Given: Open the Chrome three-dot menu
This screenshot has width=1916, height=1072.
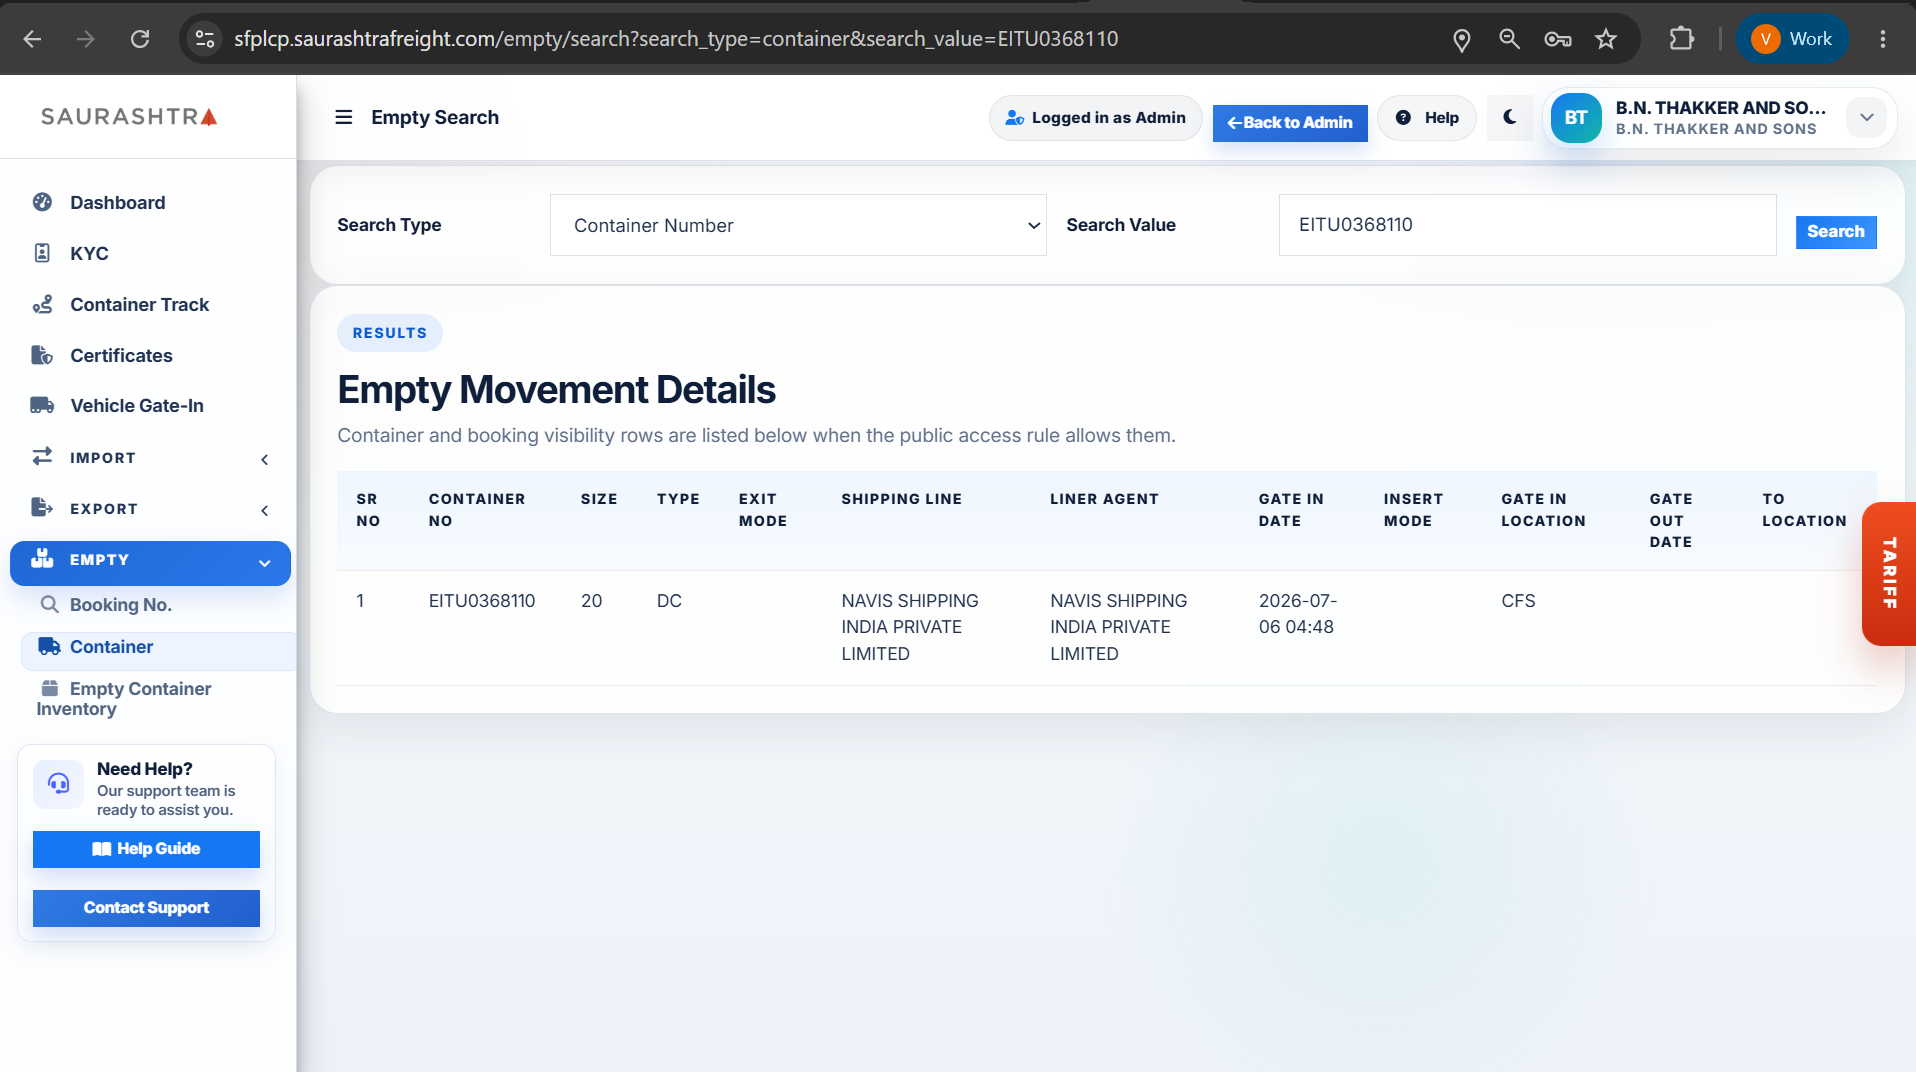Looking at the screenshot, I should (x=1883, y=39).
